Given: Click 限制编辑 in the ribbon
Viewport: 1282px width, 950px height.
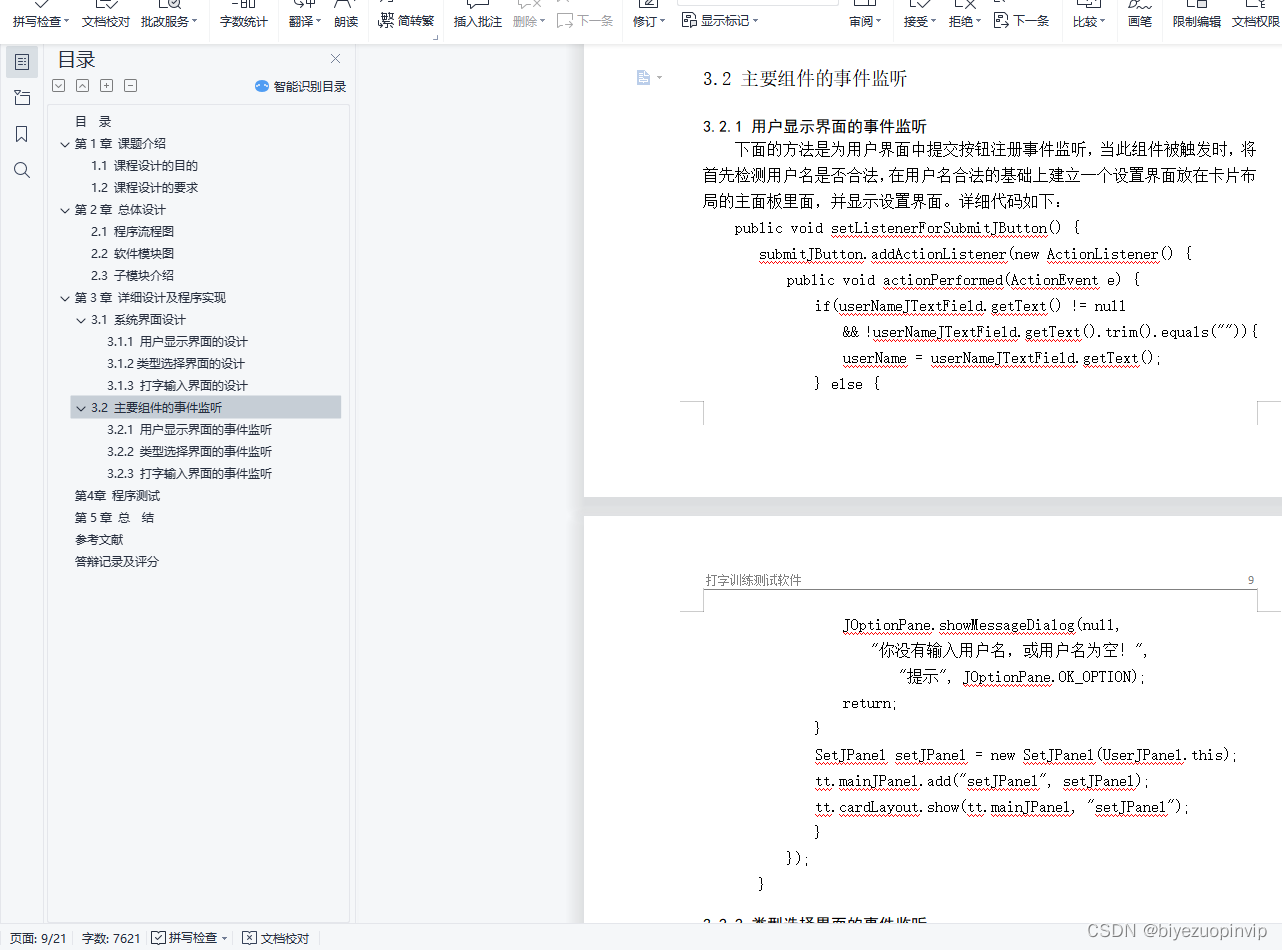Looking at the screenshot, I should click(x=1197, y=21).
